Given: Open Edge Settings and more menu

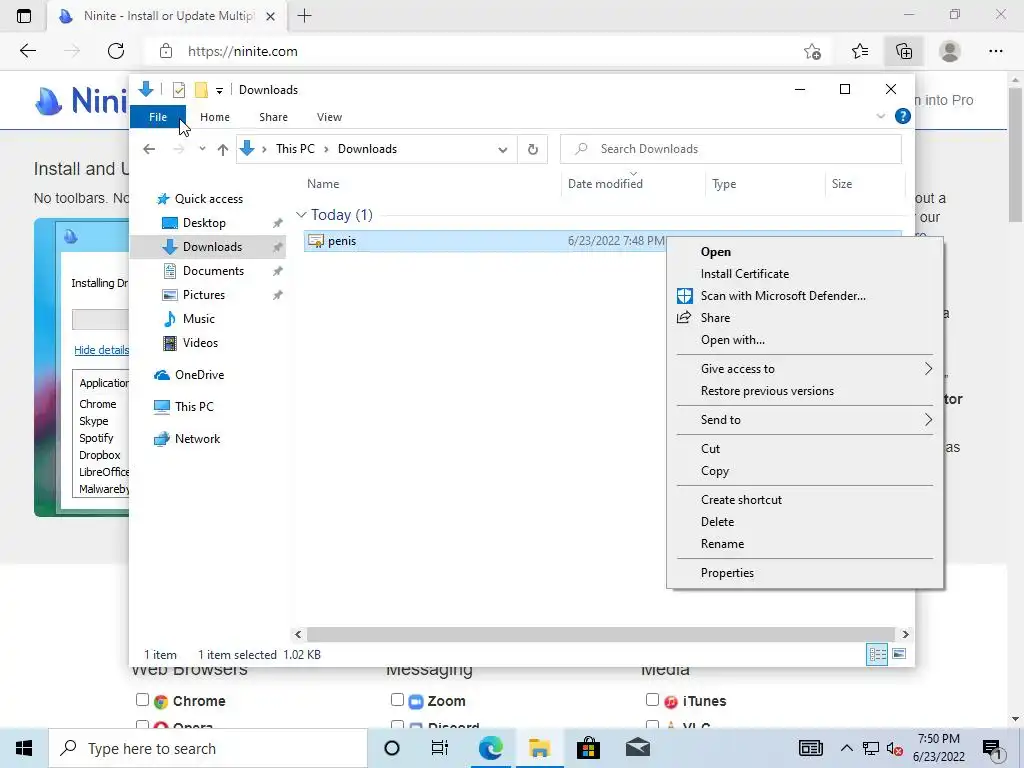Looking at the screenshot, I should coord(995,51).
